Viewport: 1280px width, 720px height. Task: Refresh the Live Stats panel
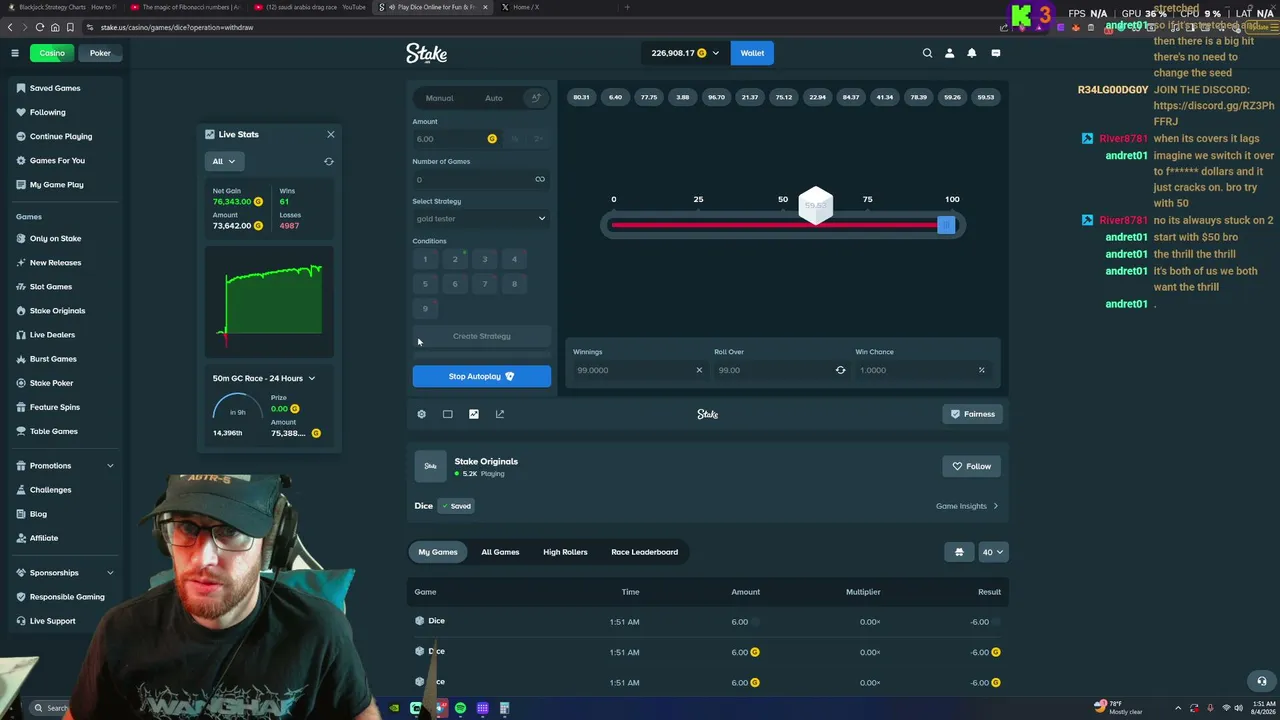[x=329, y=161]
